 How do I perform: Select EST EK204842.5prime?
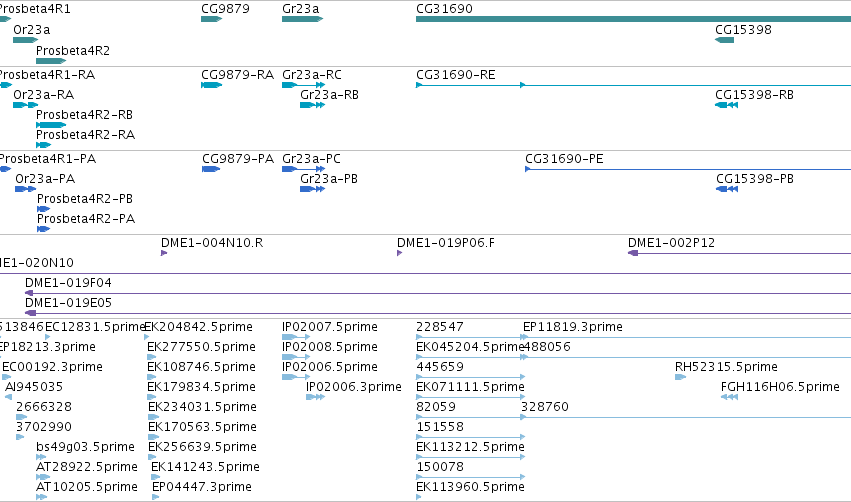tap(199, 327)
